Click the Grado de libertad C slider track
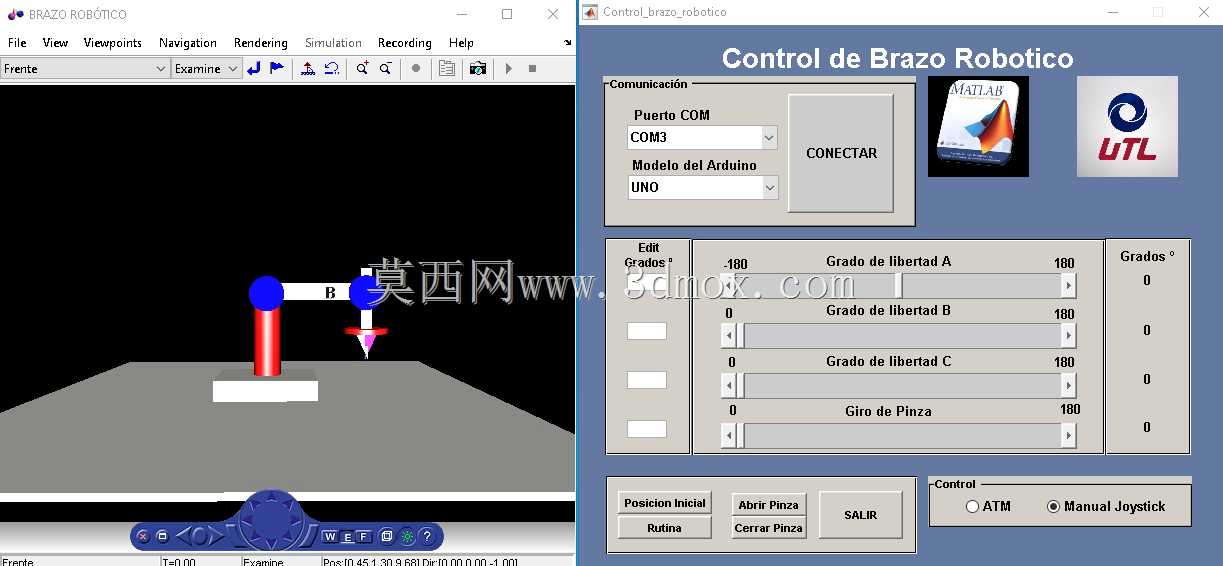Viewport: 1223px width, 566px height. pyautogui.click(x=899, y=385)
